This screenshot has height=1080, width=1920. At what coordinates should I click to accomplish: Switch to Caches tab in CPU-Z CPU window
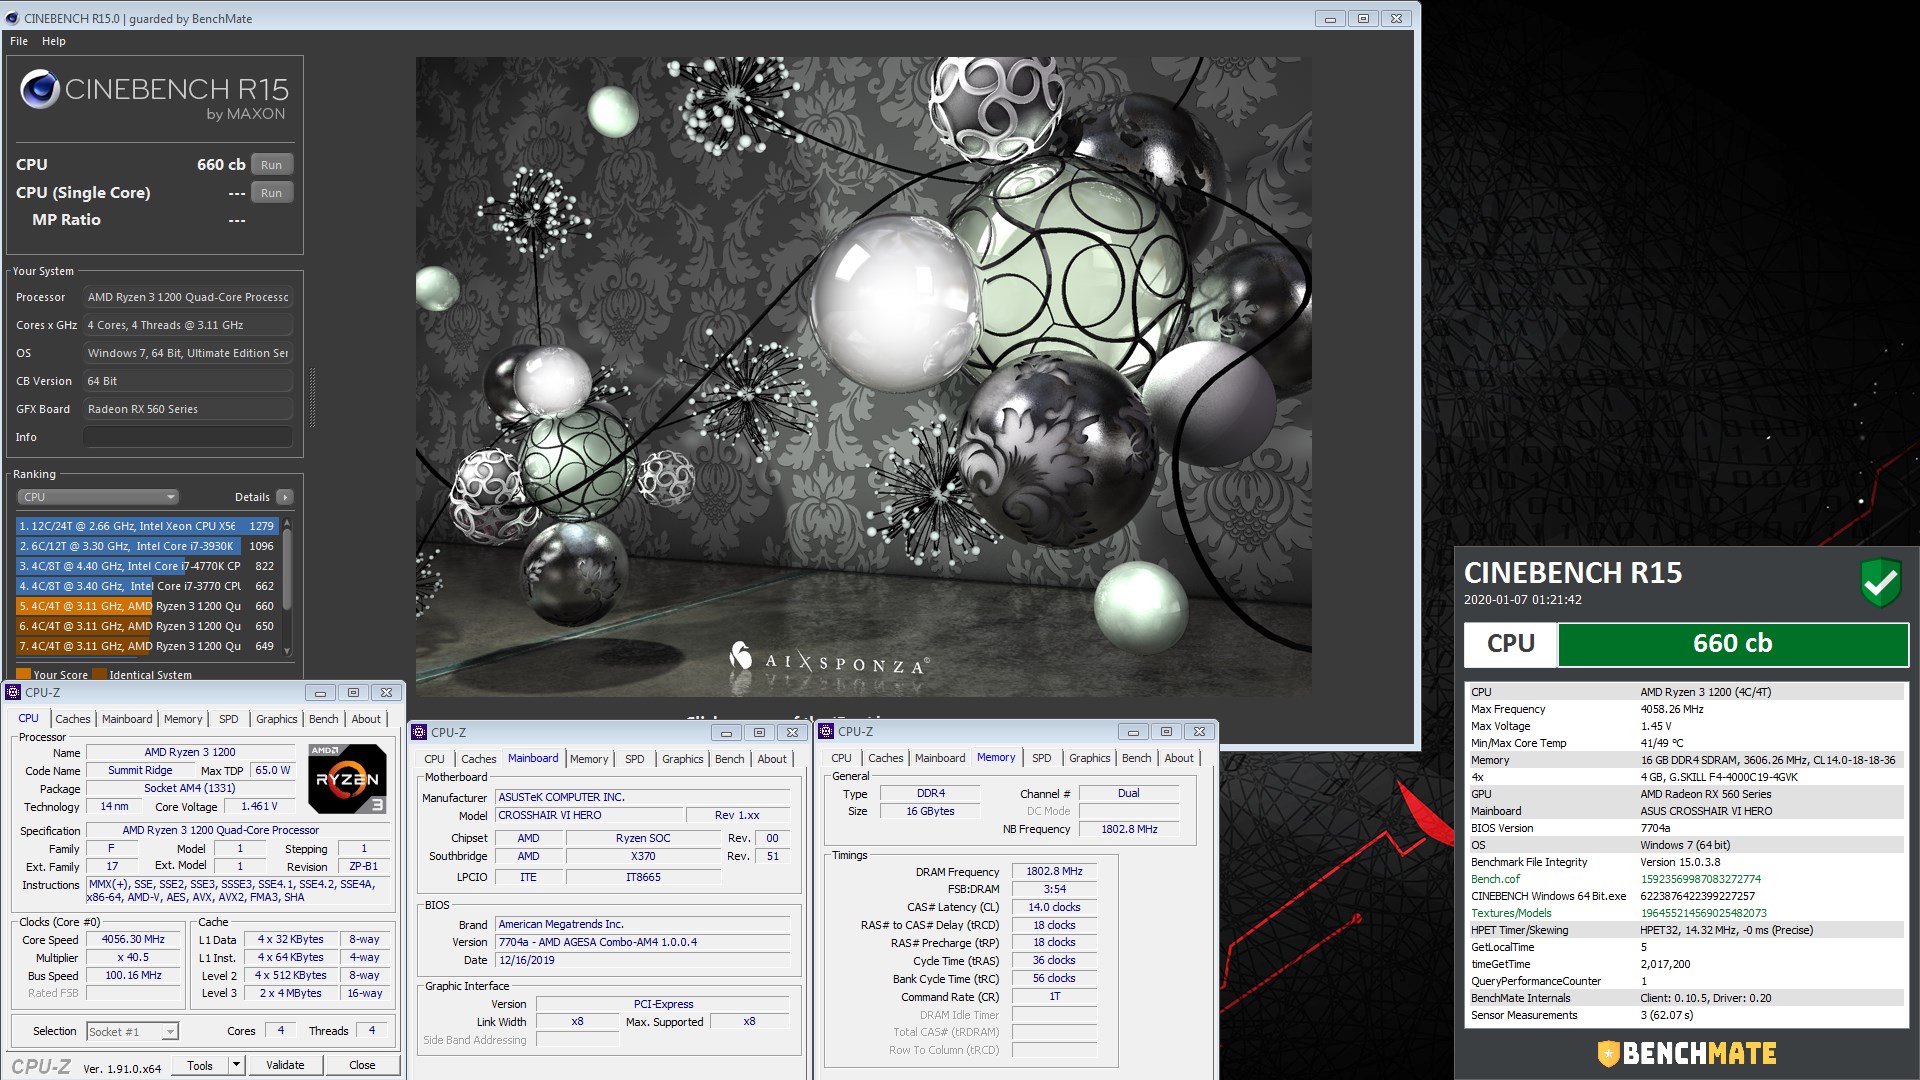(72, 719)
